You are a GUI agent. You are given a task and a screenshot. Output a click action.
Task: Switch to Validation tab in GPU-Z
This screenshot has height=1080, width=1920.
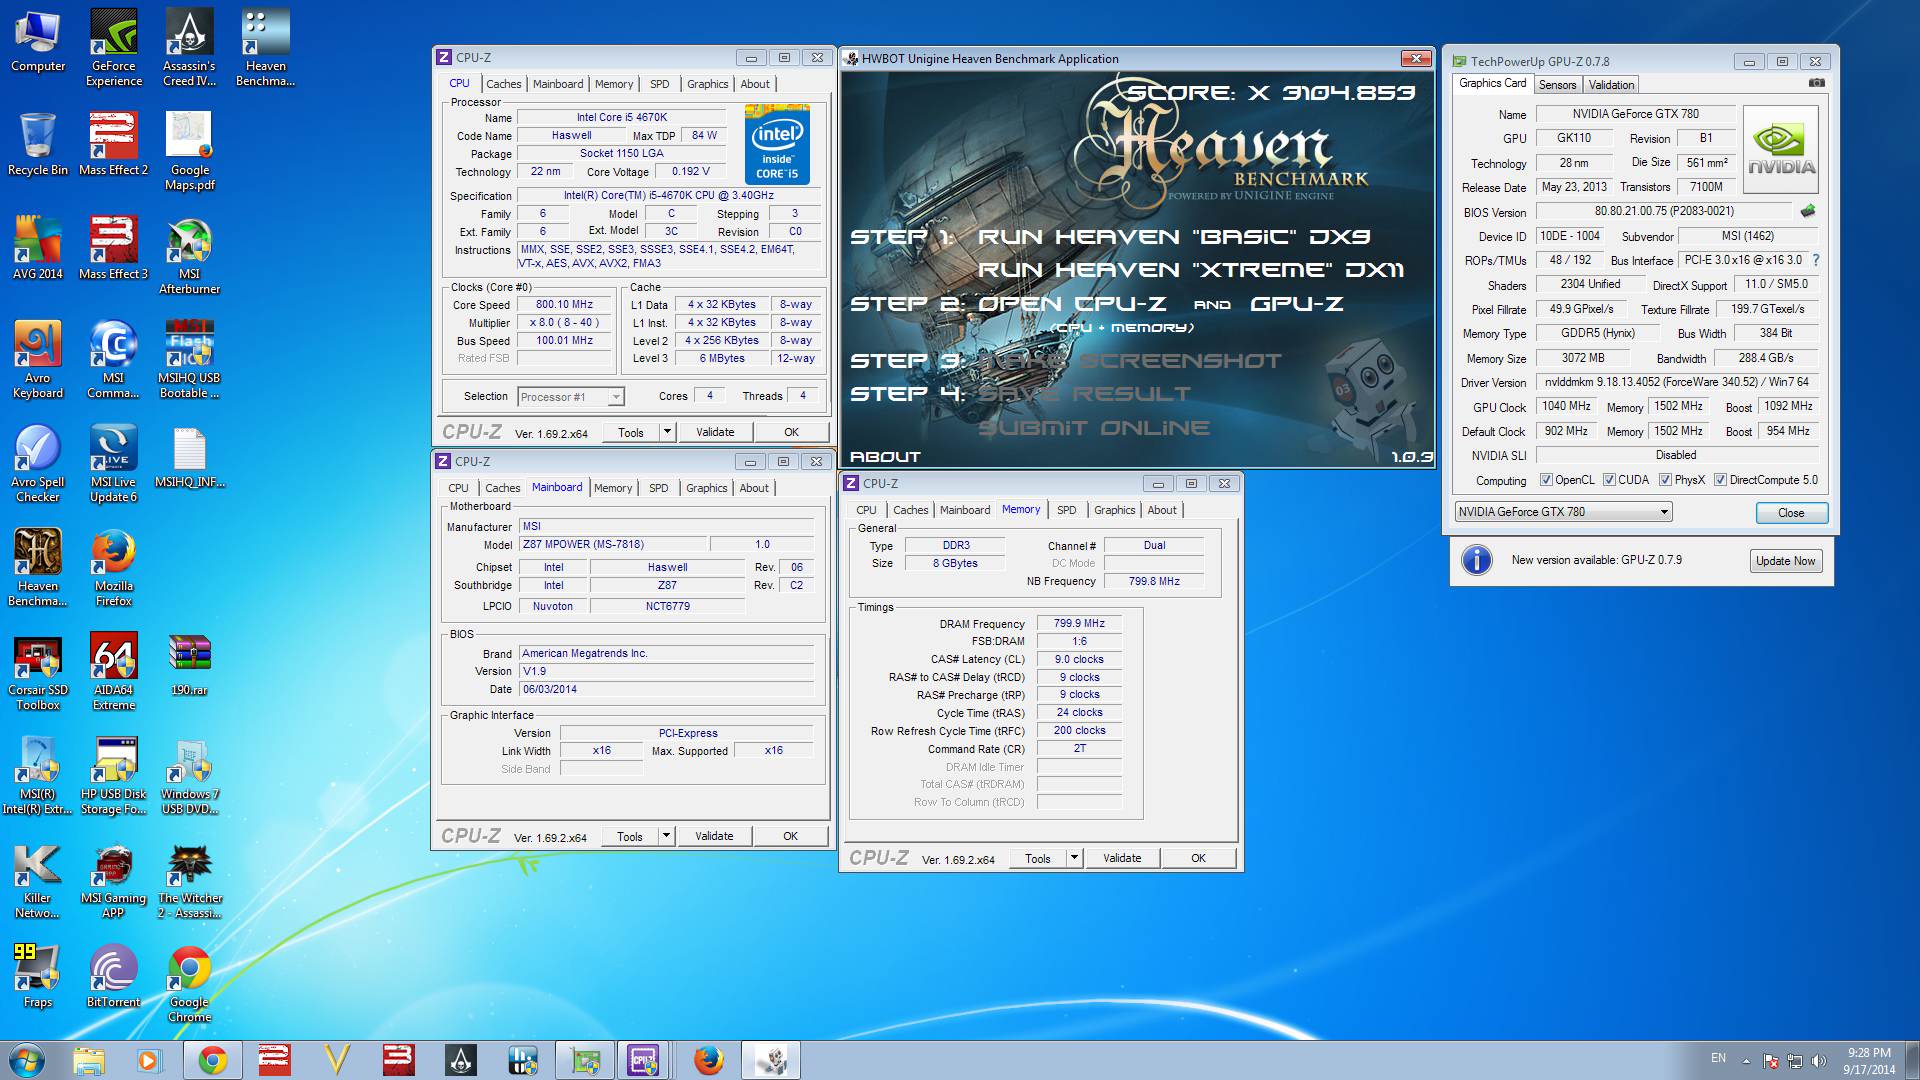[1611, 85]
